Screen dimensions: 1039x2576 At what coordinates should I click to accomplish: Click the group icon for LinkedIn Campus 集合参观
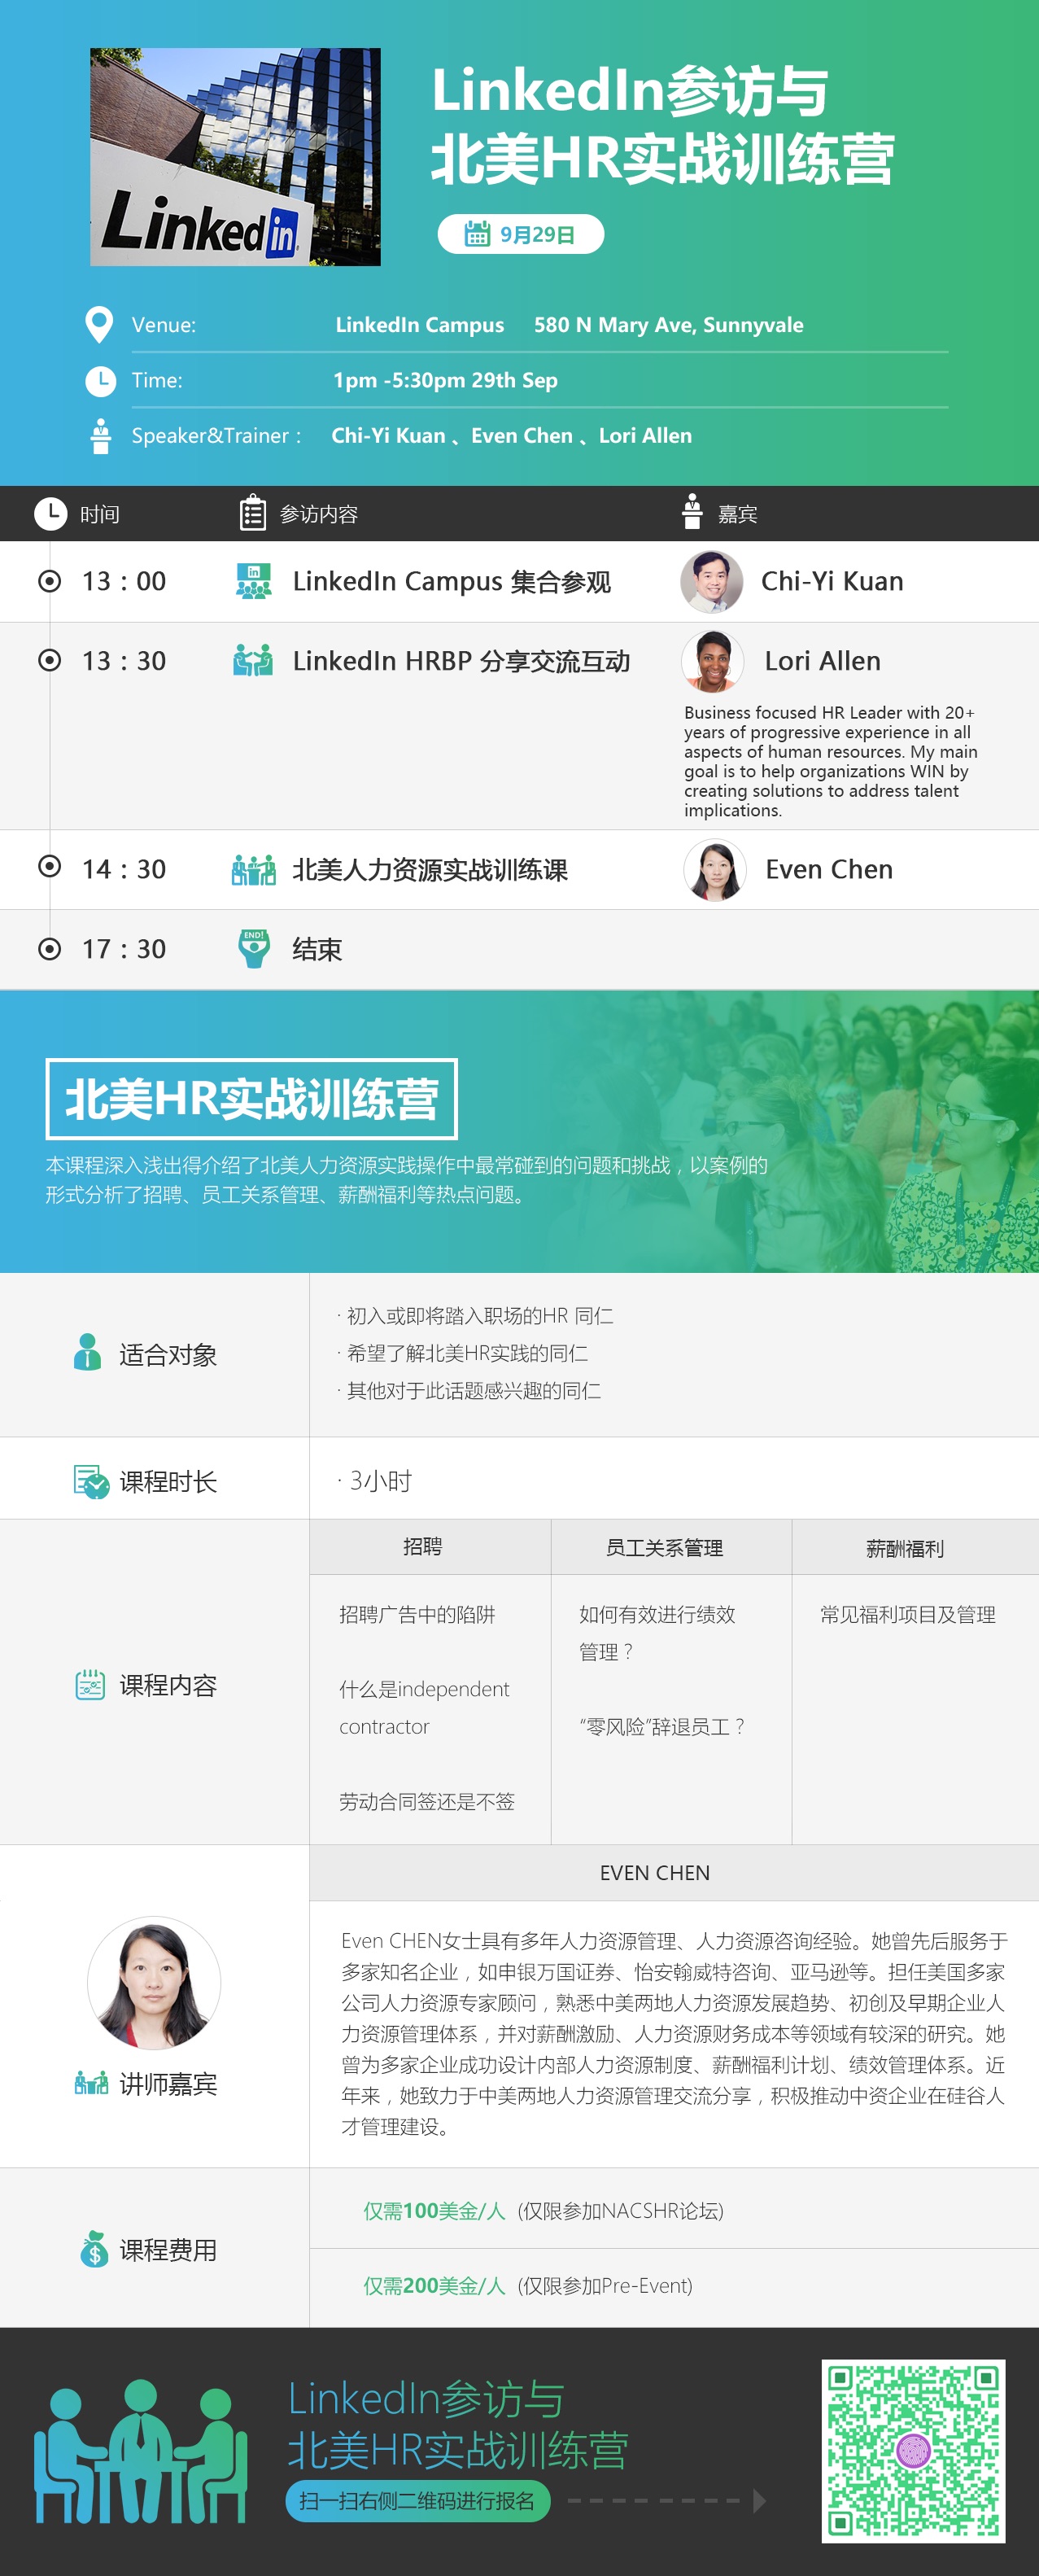coord(253,581)
